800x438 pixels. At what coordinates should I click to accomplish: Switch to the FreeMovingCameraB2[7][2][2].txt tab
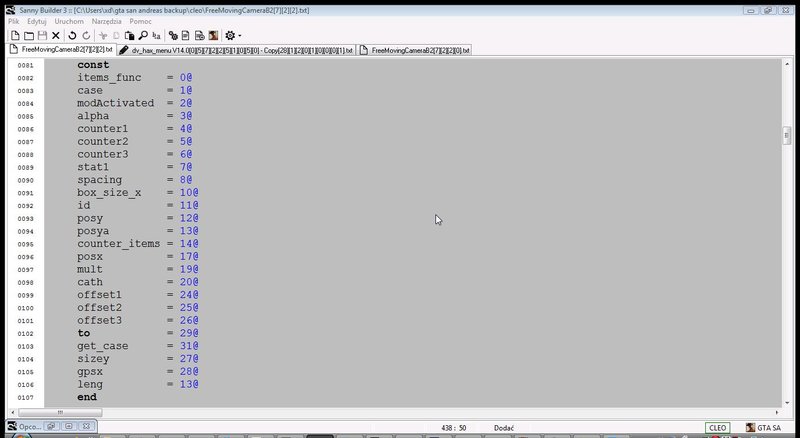click(62, 50)
